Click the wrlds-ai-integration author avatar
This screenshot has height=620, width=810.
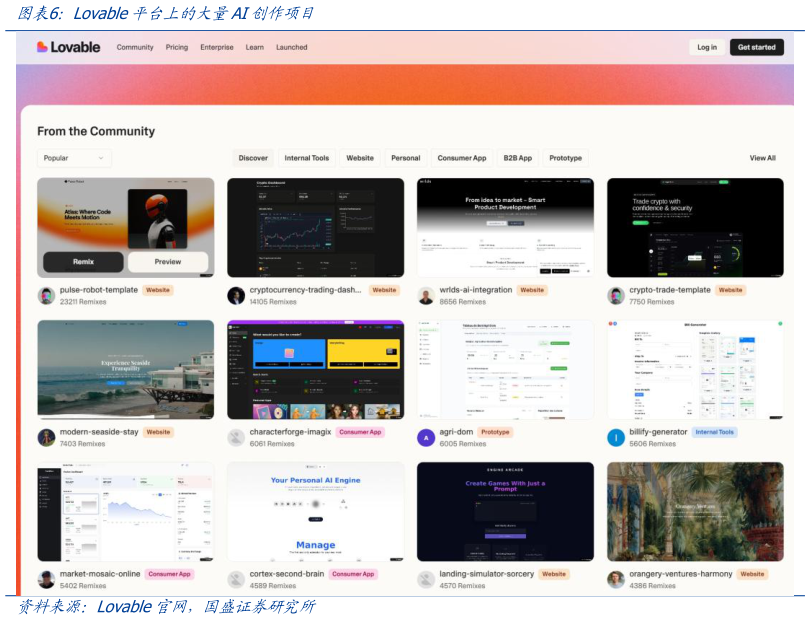pyautogui.click(x=426, y=296)
